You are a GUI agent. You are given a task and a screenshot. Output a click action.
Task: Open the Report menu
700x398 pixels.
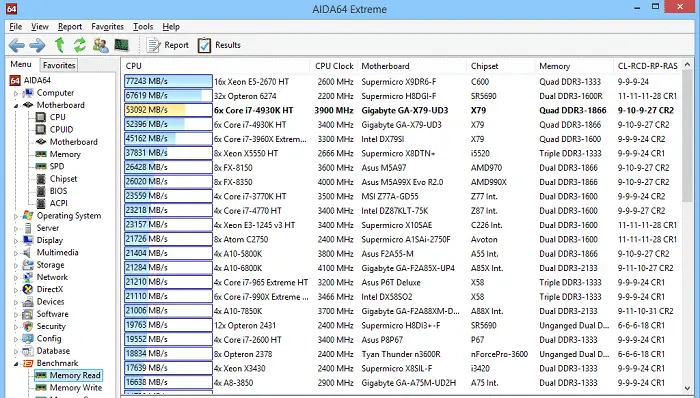(x=70, y=27)
